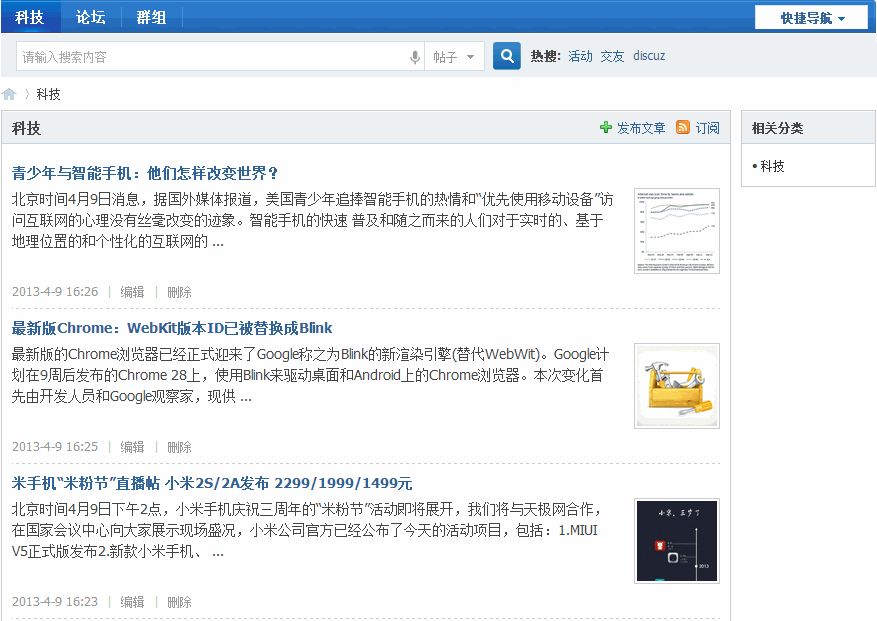Switch to the 群组 tab
Screen dimensions: 877x621
coord(151,17)
